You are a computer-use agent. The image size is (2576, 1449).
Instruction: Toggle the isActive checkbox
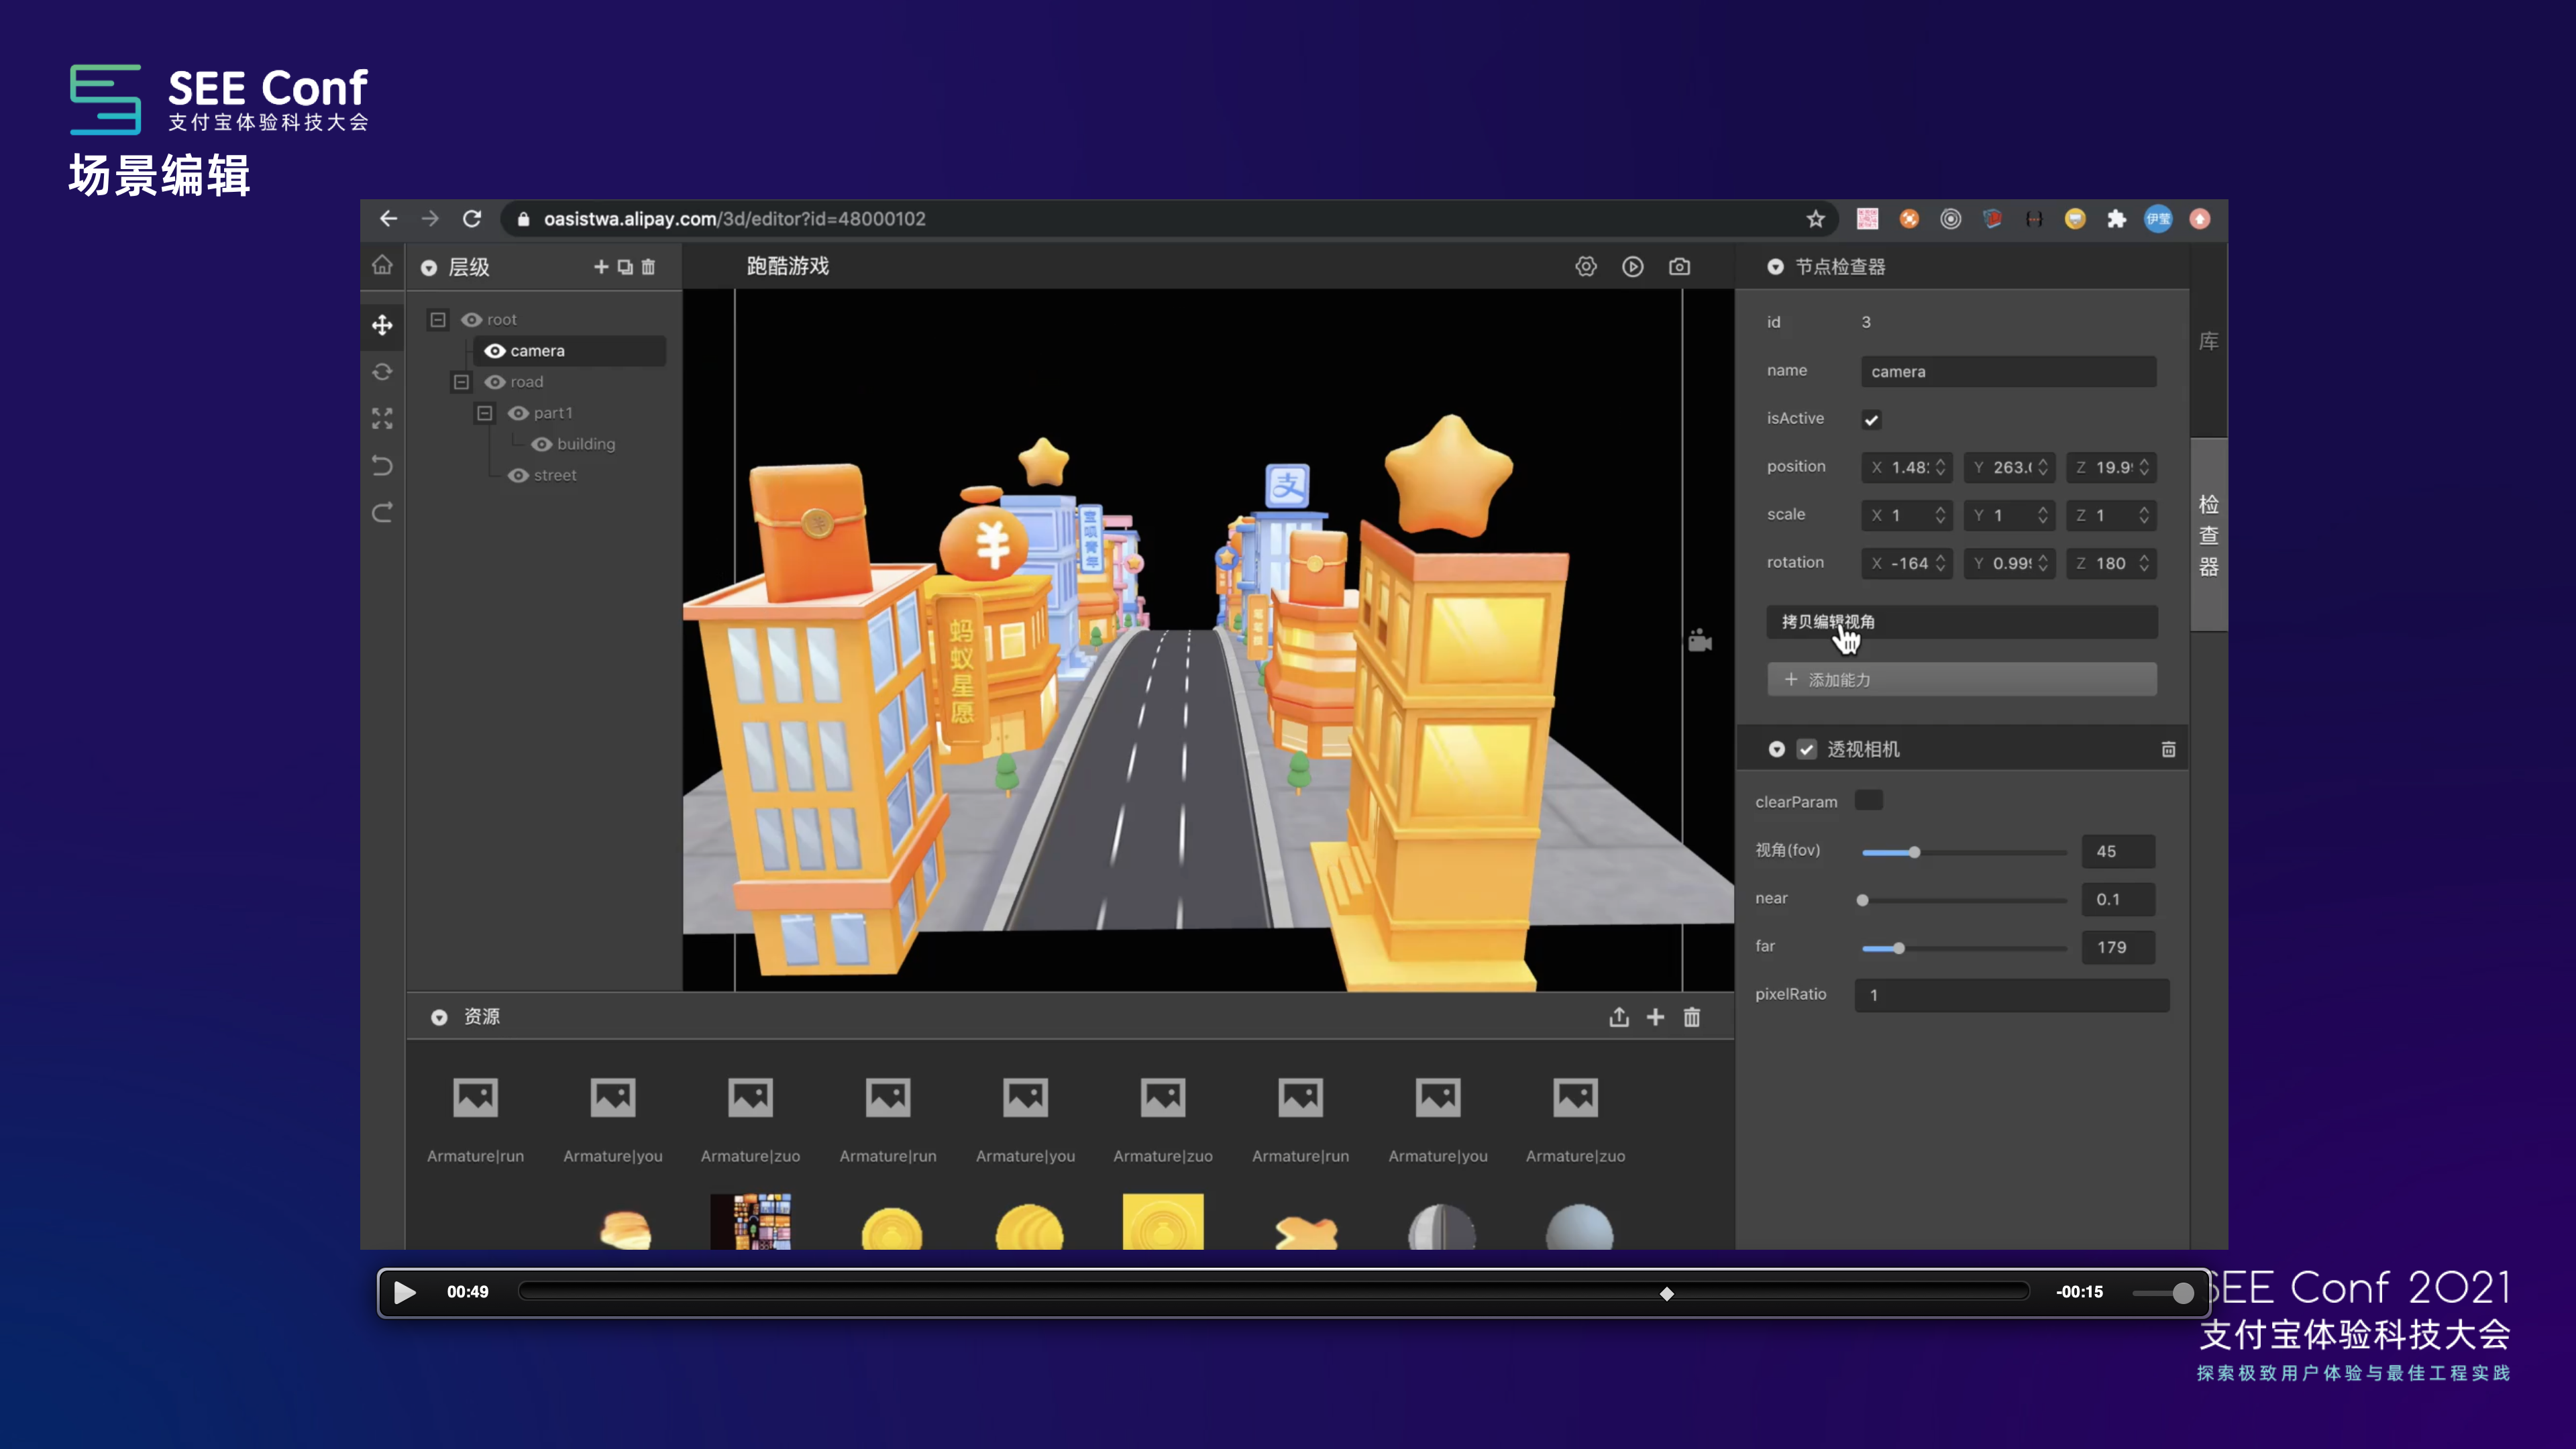(1871, 420)
